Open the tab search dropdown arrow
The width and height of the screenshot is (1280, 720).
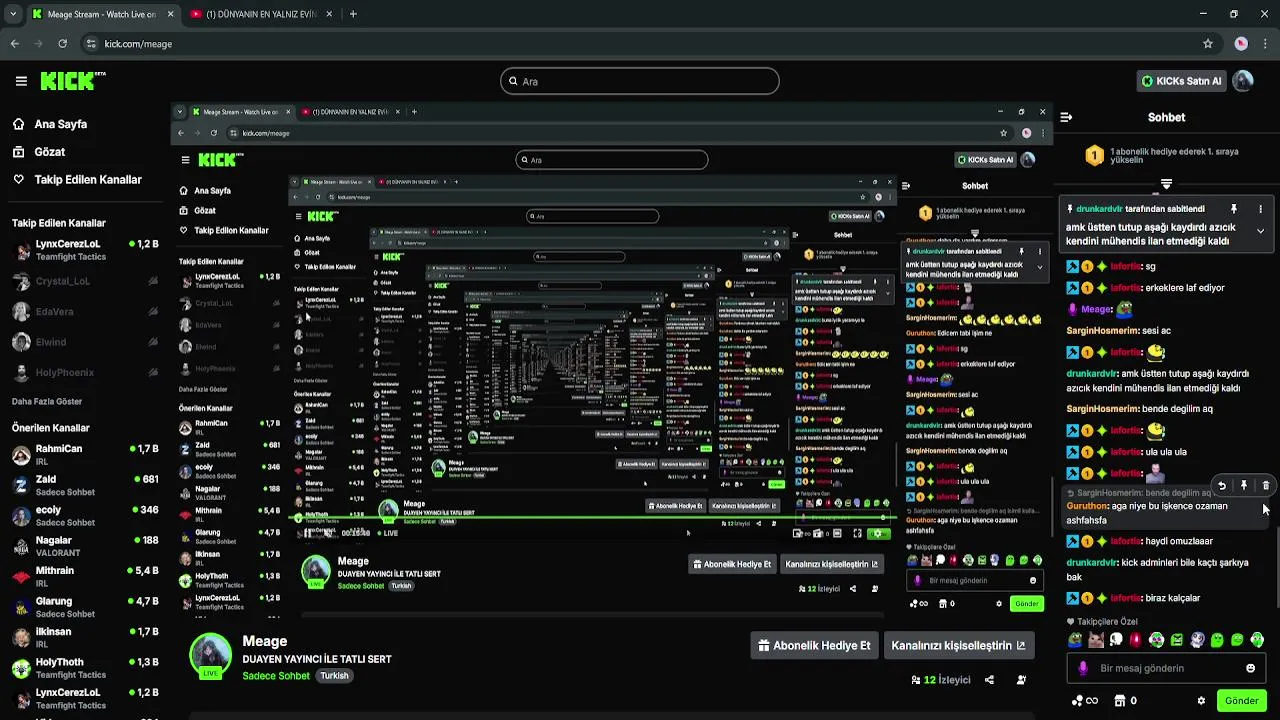tap(12, 14)
